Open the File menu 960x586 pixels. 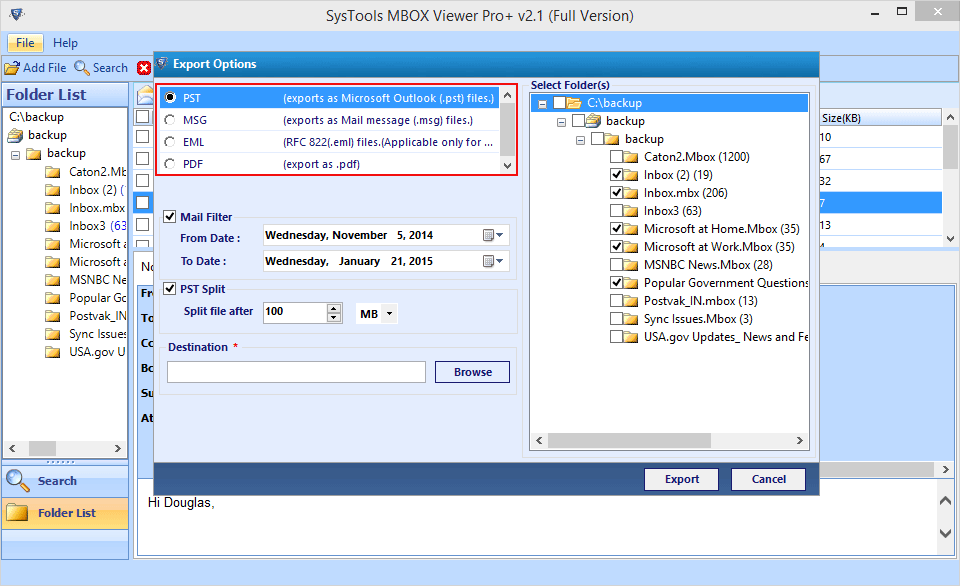25,43
